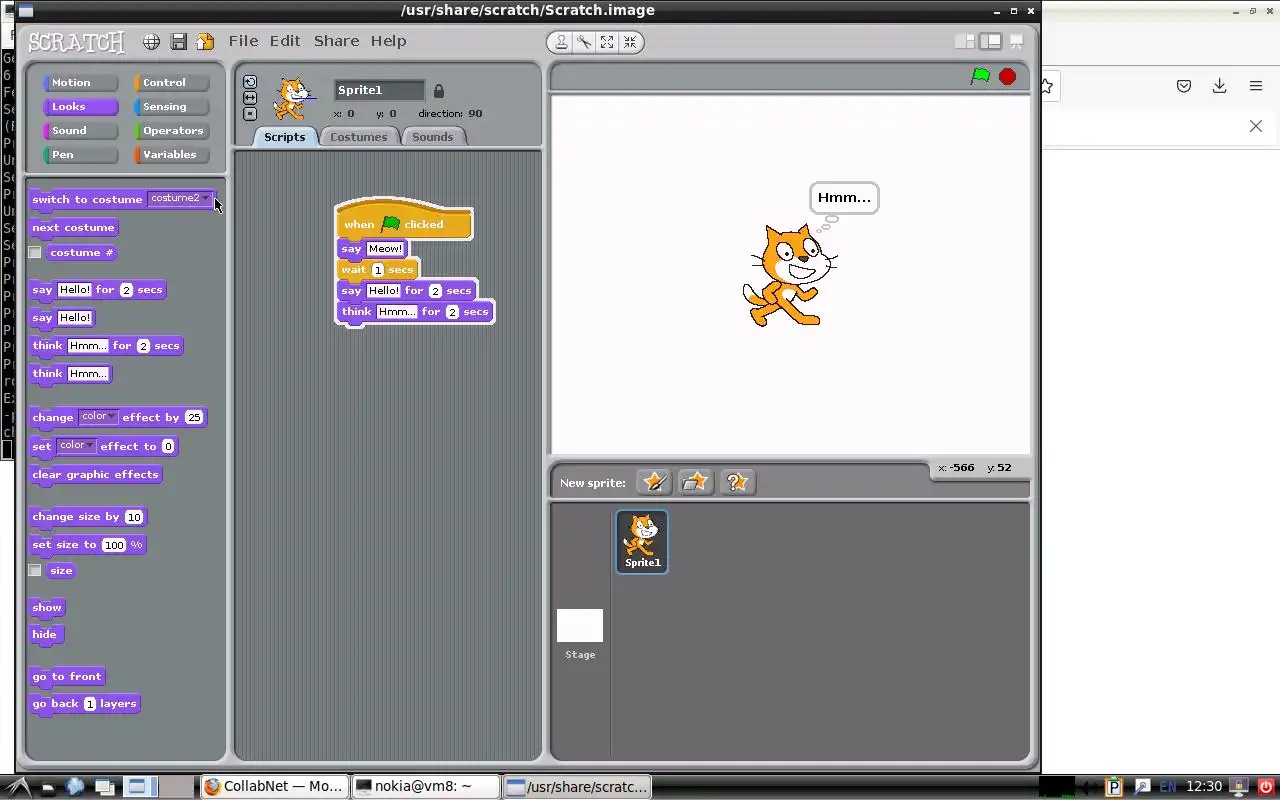Get a surprise sprite

tap(736, 482)
